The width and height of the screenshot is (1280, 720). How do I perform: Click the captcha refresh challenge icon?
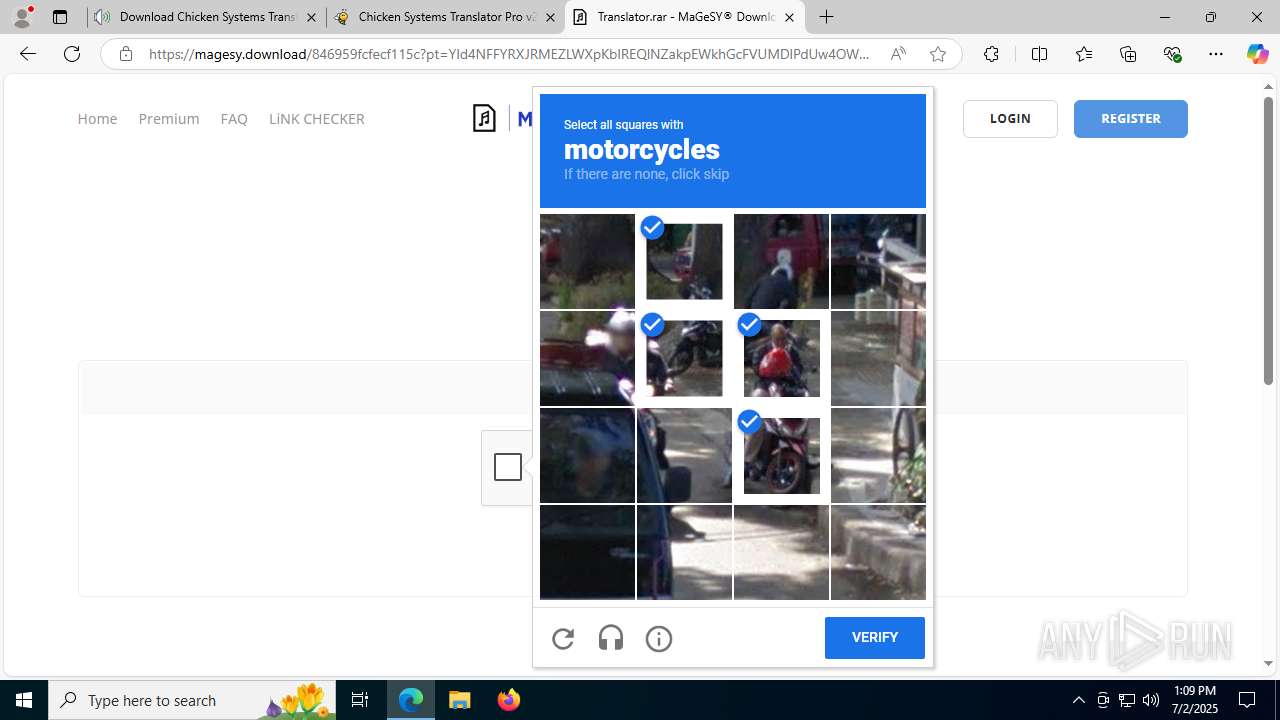(563, 638)
